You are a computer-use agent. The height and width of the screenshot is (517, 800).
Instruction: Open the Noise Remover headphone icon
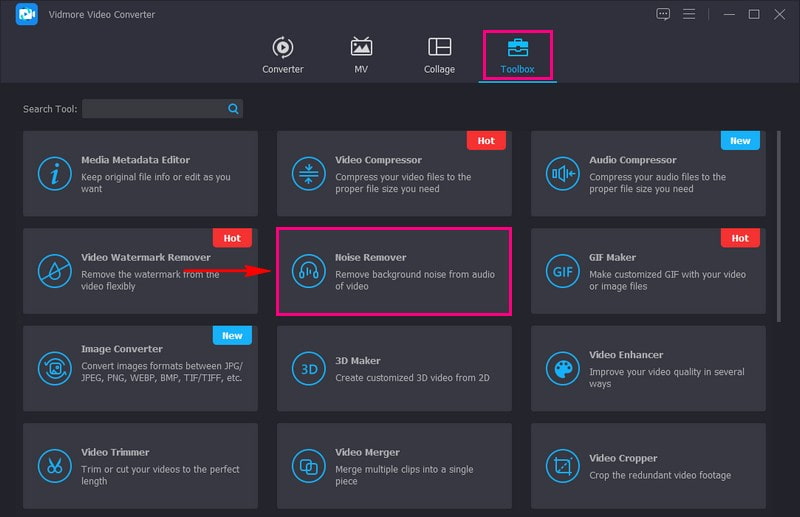tap(308, 271)
